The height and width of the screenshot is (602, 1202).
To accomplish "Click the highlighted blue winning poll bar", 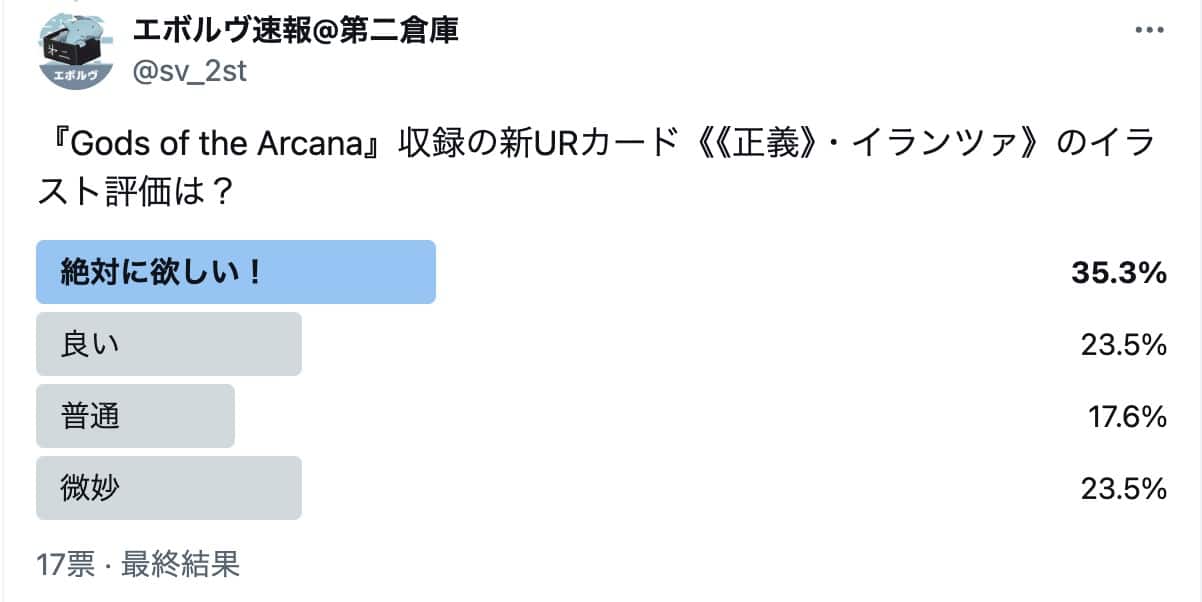I will [x=235, y=271].
